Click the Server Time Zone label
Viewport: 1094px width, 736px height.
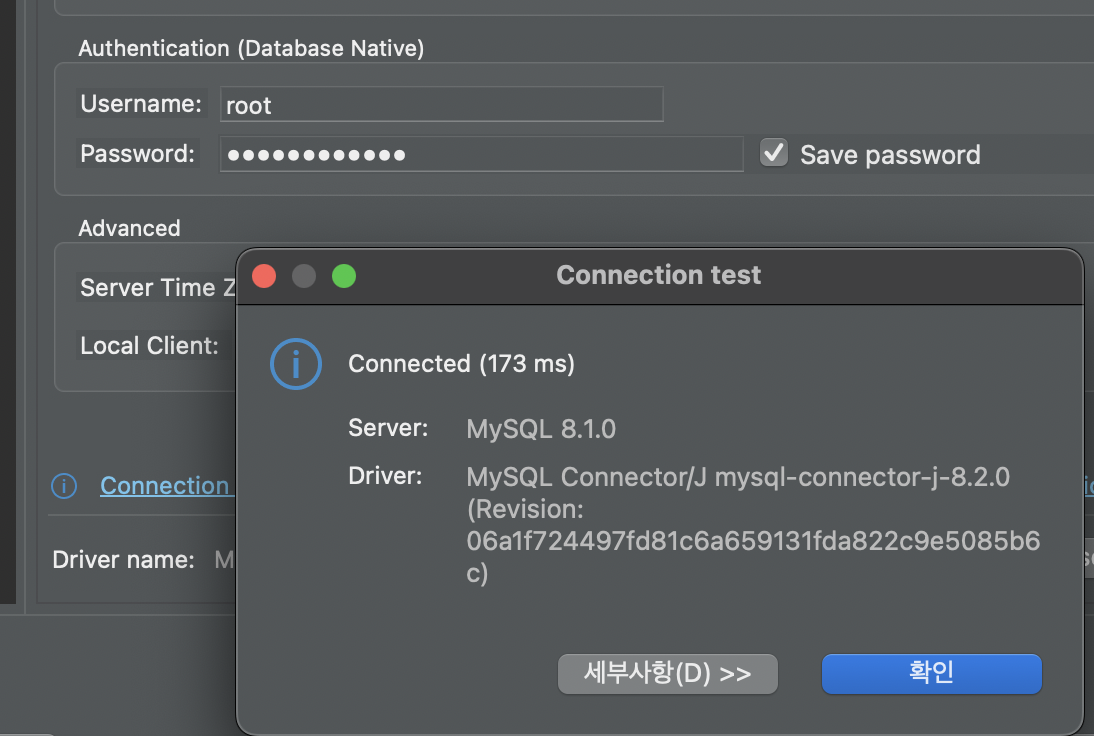158,287
